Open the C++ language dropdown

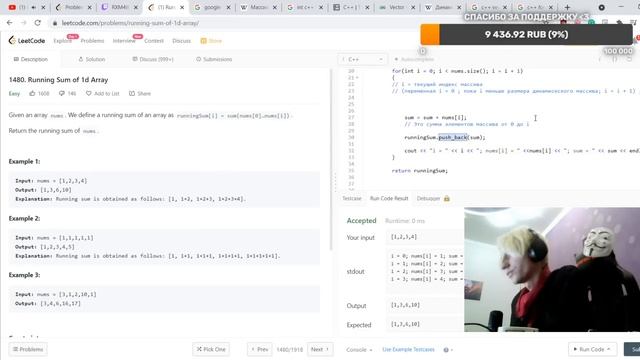(x=363, y=59)
